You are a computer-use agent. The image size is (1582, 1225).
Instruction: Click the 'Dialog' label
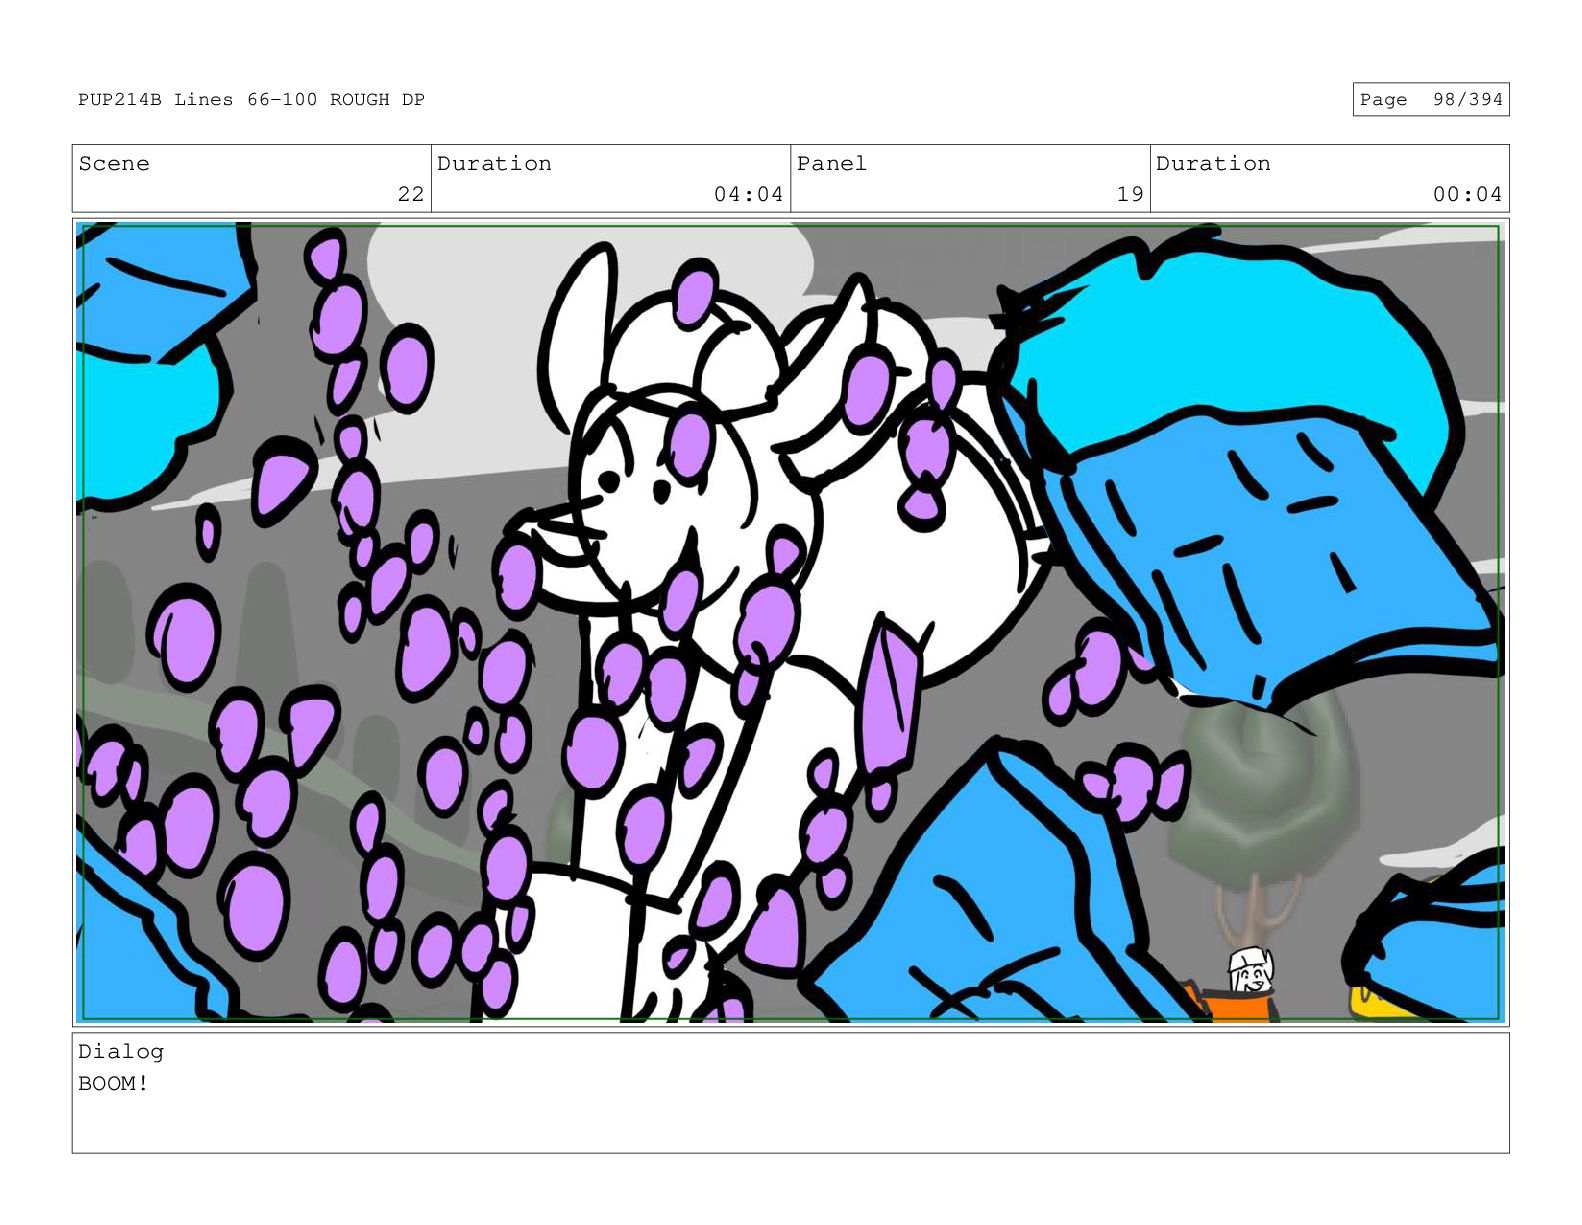click(x=121, y=1051)
